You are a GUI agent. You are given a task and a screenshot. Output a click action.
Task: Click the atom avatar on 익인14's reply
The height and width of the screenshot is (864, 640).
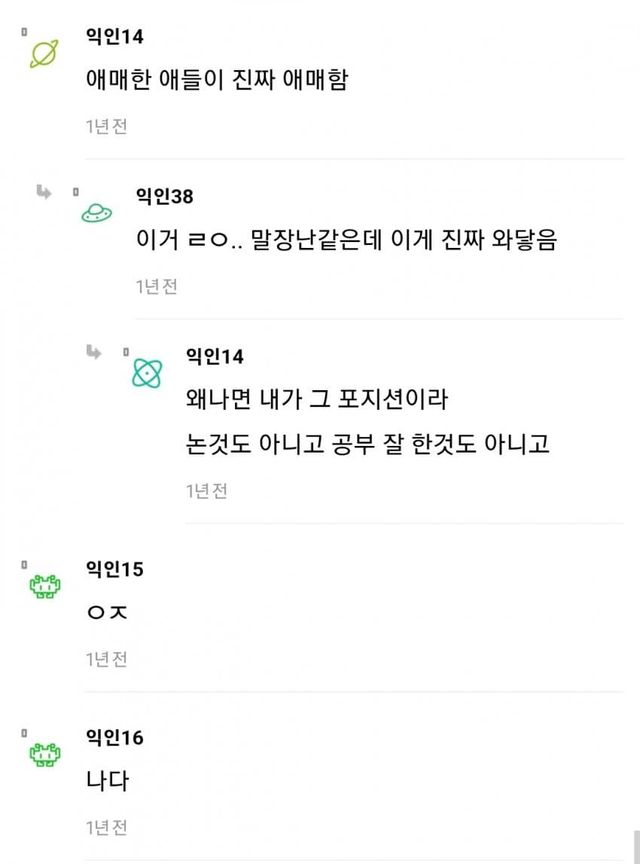pos(147,373)
